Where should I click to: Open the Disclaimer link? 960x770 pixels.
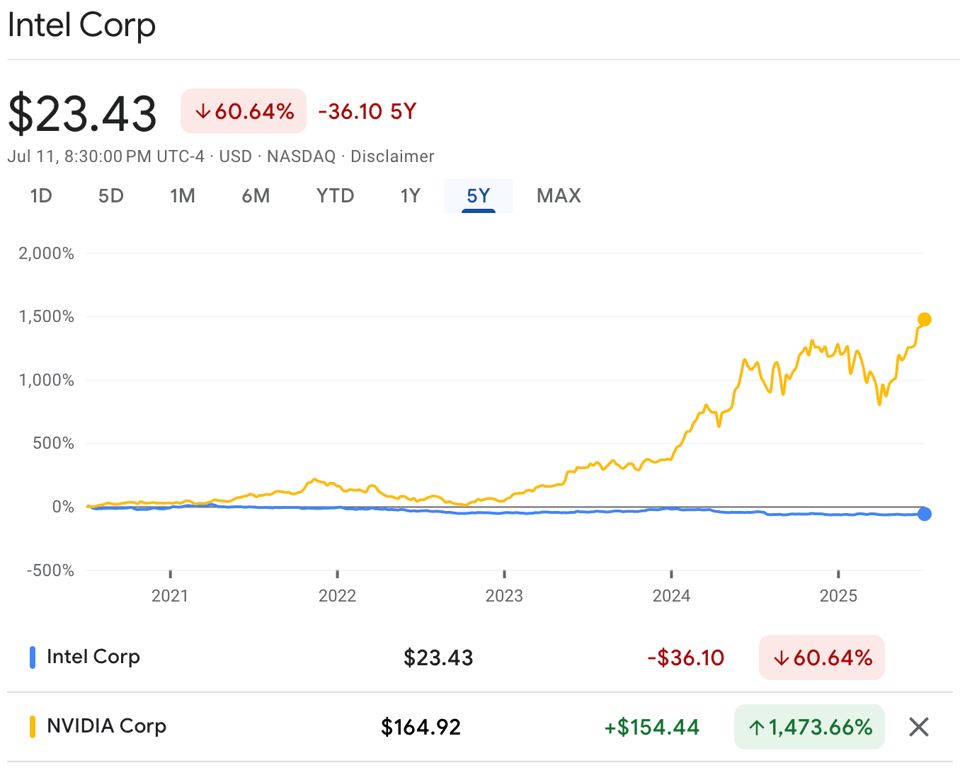click(x=392, y=157)
